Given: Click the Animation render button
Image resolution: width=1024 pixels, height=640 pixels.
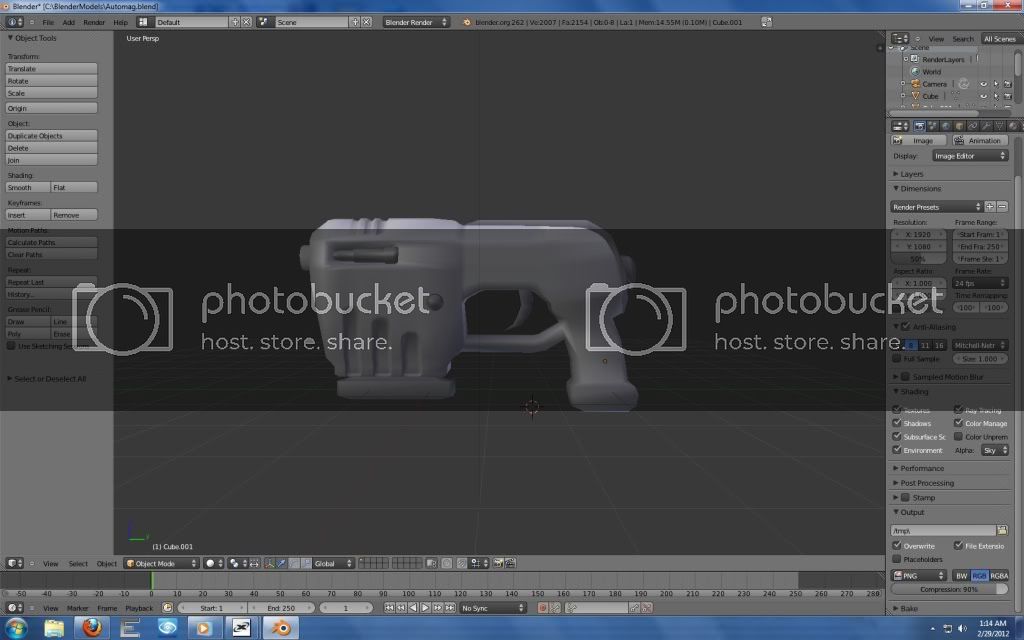Looking at the screenshot, I should coord(979,141).
